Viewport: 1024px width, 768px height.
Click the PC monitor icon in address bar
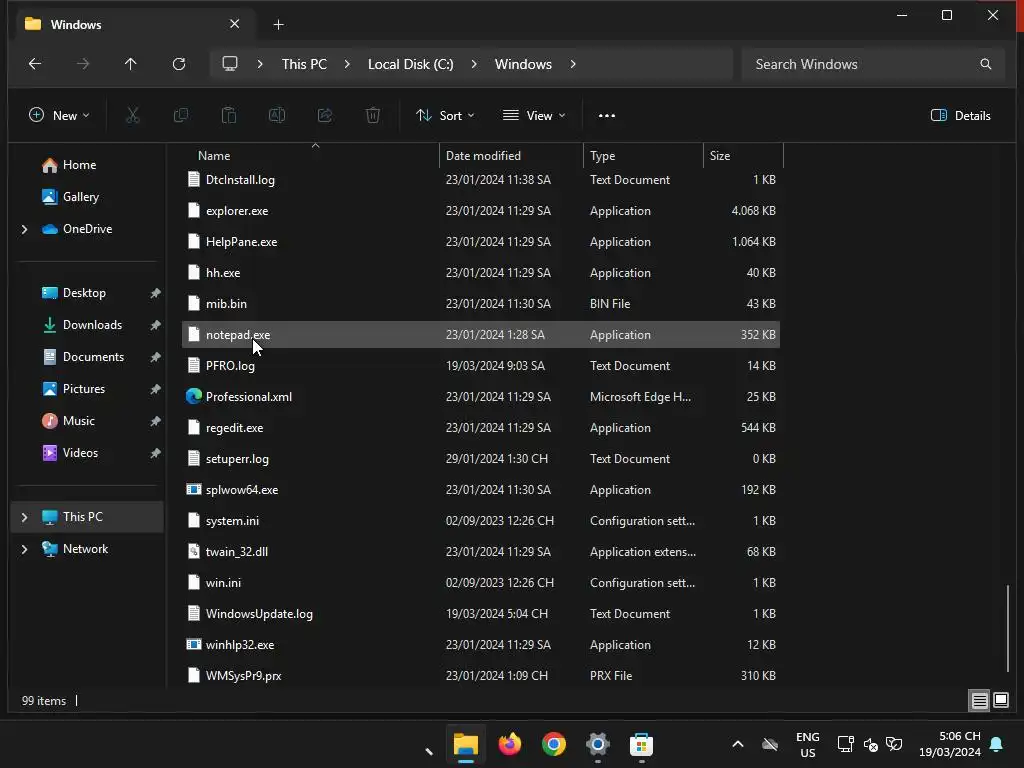(230, 64)
